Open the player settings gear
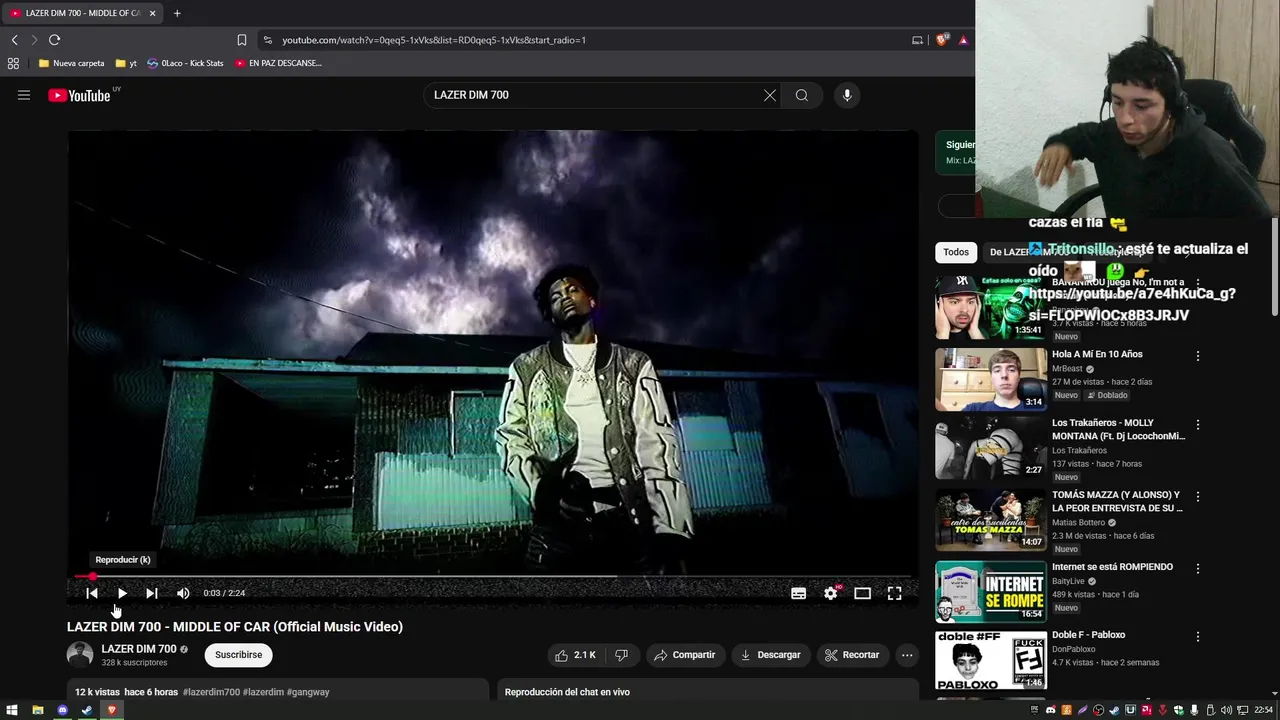 (x=831, y=593)
